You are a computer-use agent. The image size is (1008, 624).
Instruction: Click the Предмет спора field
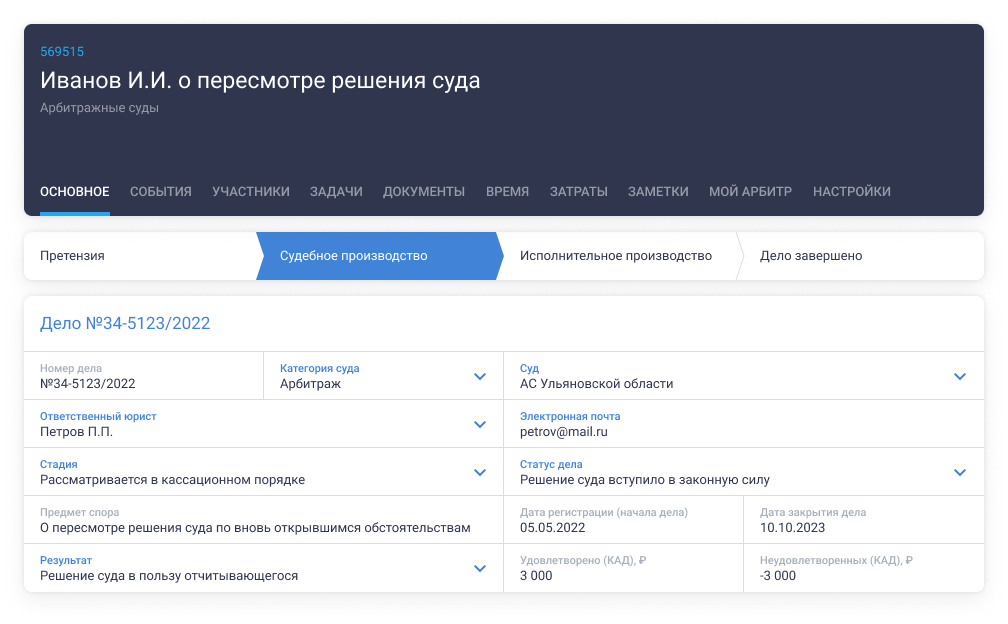pos(264,520)
